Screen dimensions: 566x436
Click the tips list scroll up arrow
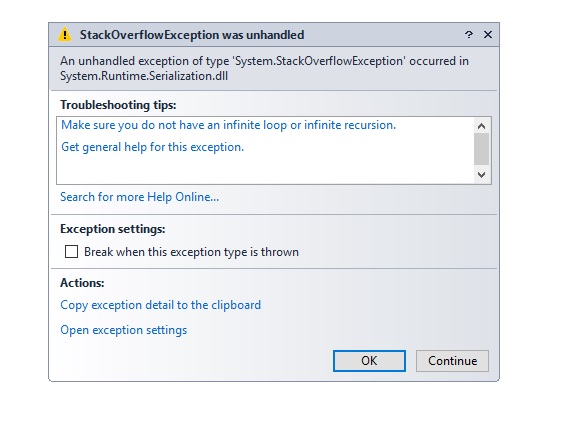481,126
